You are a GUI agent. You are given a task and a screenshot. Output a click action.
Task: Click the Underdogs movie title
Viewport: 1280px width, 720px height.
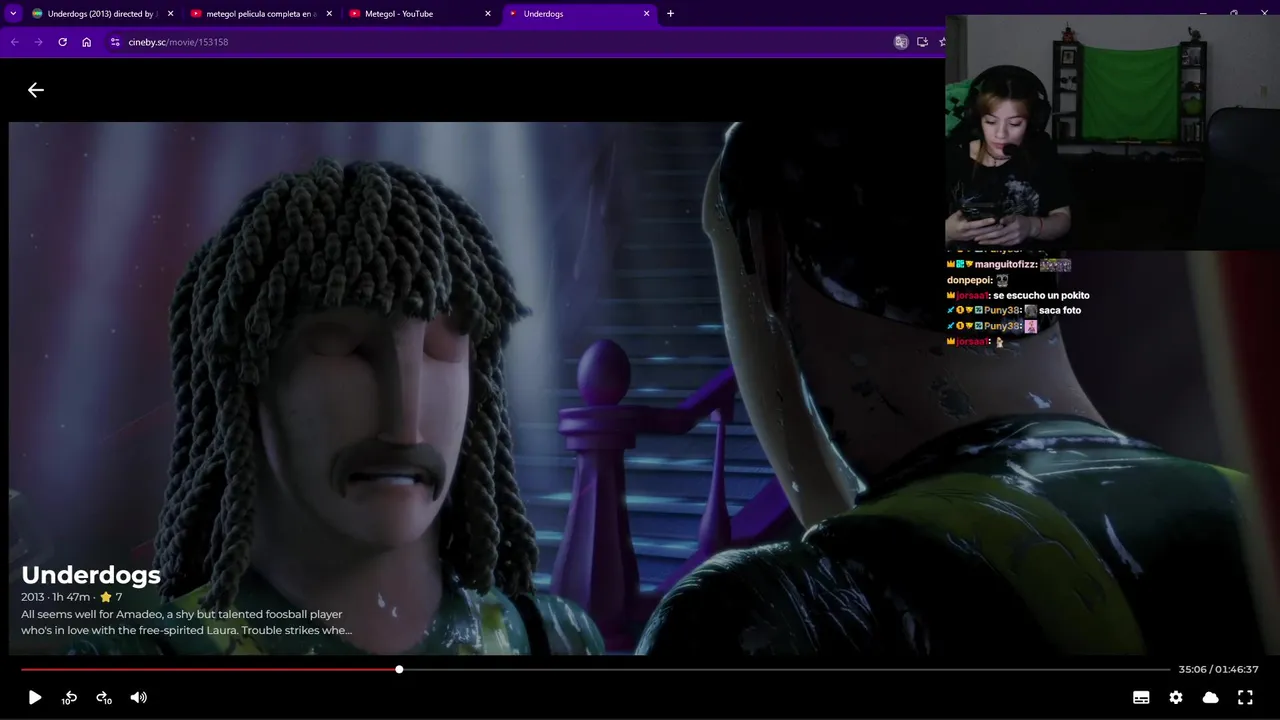point(91,575)
